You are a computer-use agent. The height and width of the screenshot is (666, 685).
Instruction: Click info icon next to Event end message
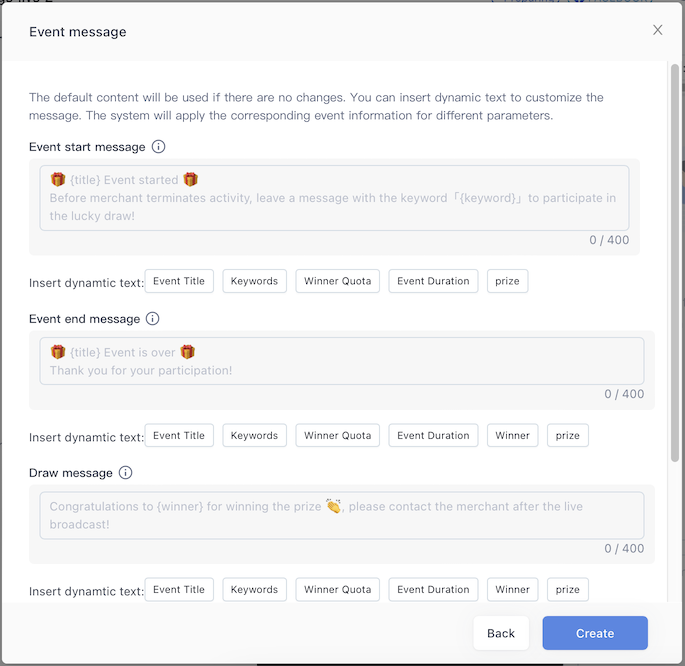pyautogui.click(x=152, y=318)
